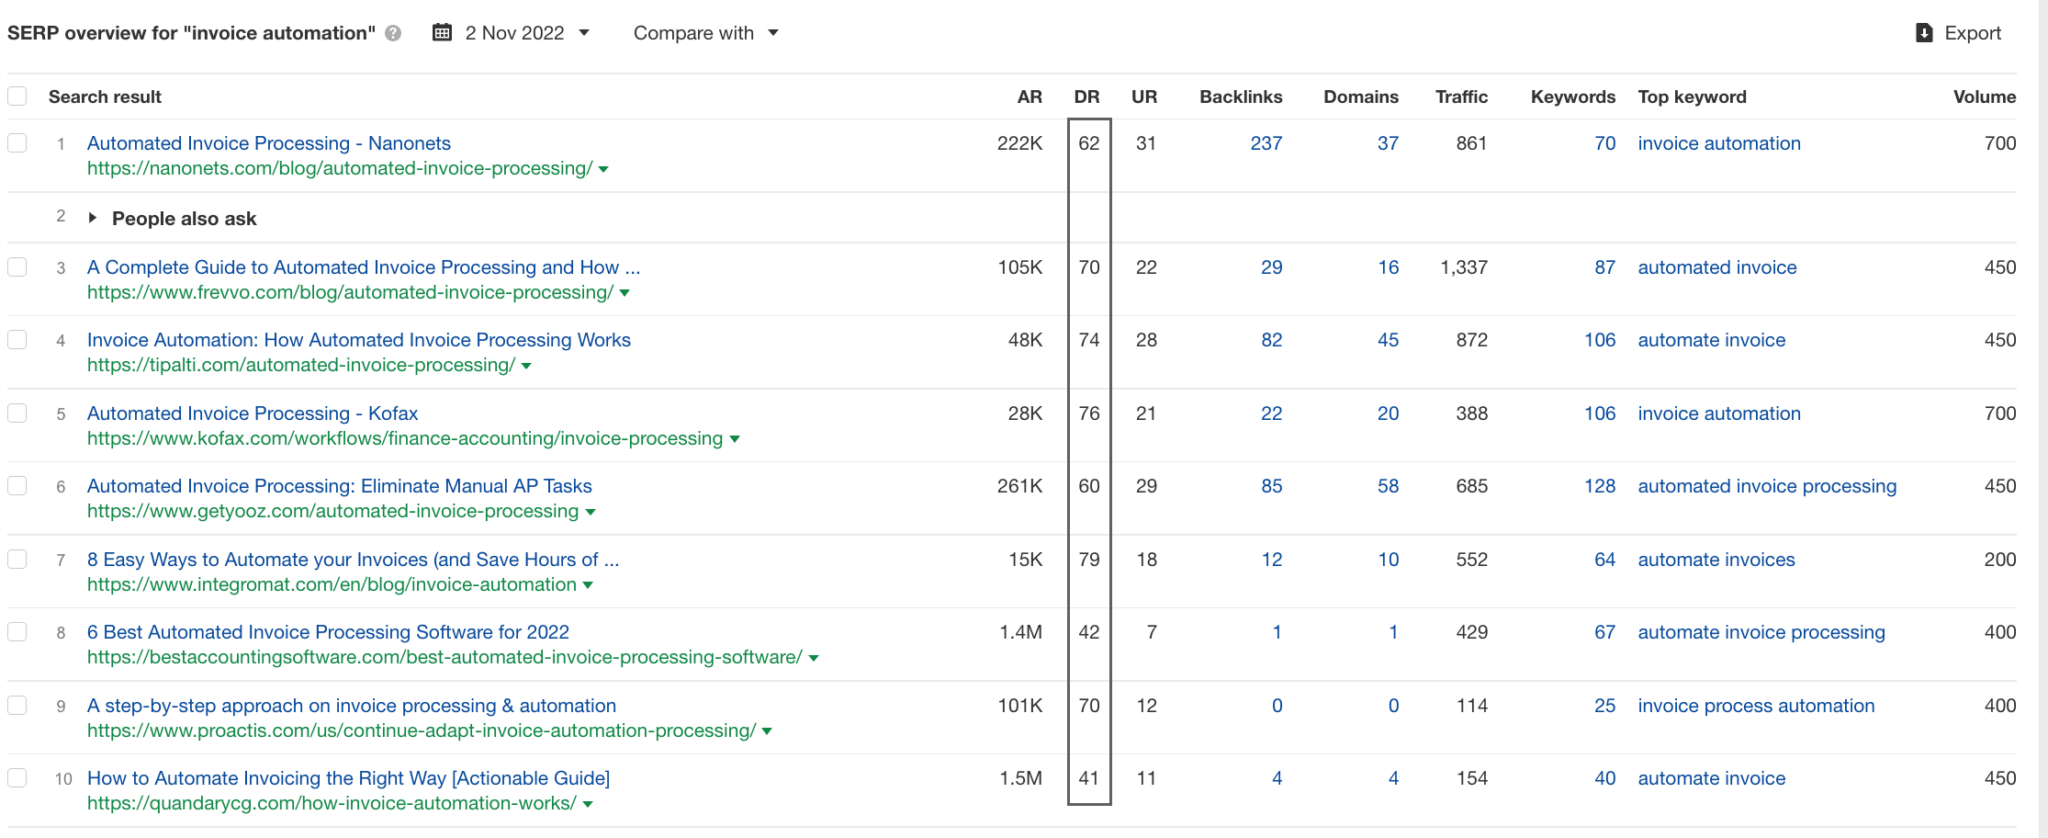Tick the checkbox for the Kofax result
Image resolution: width=2048 pixels, height=838 pixels.
tap(17, 413)
